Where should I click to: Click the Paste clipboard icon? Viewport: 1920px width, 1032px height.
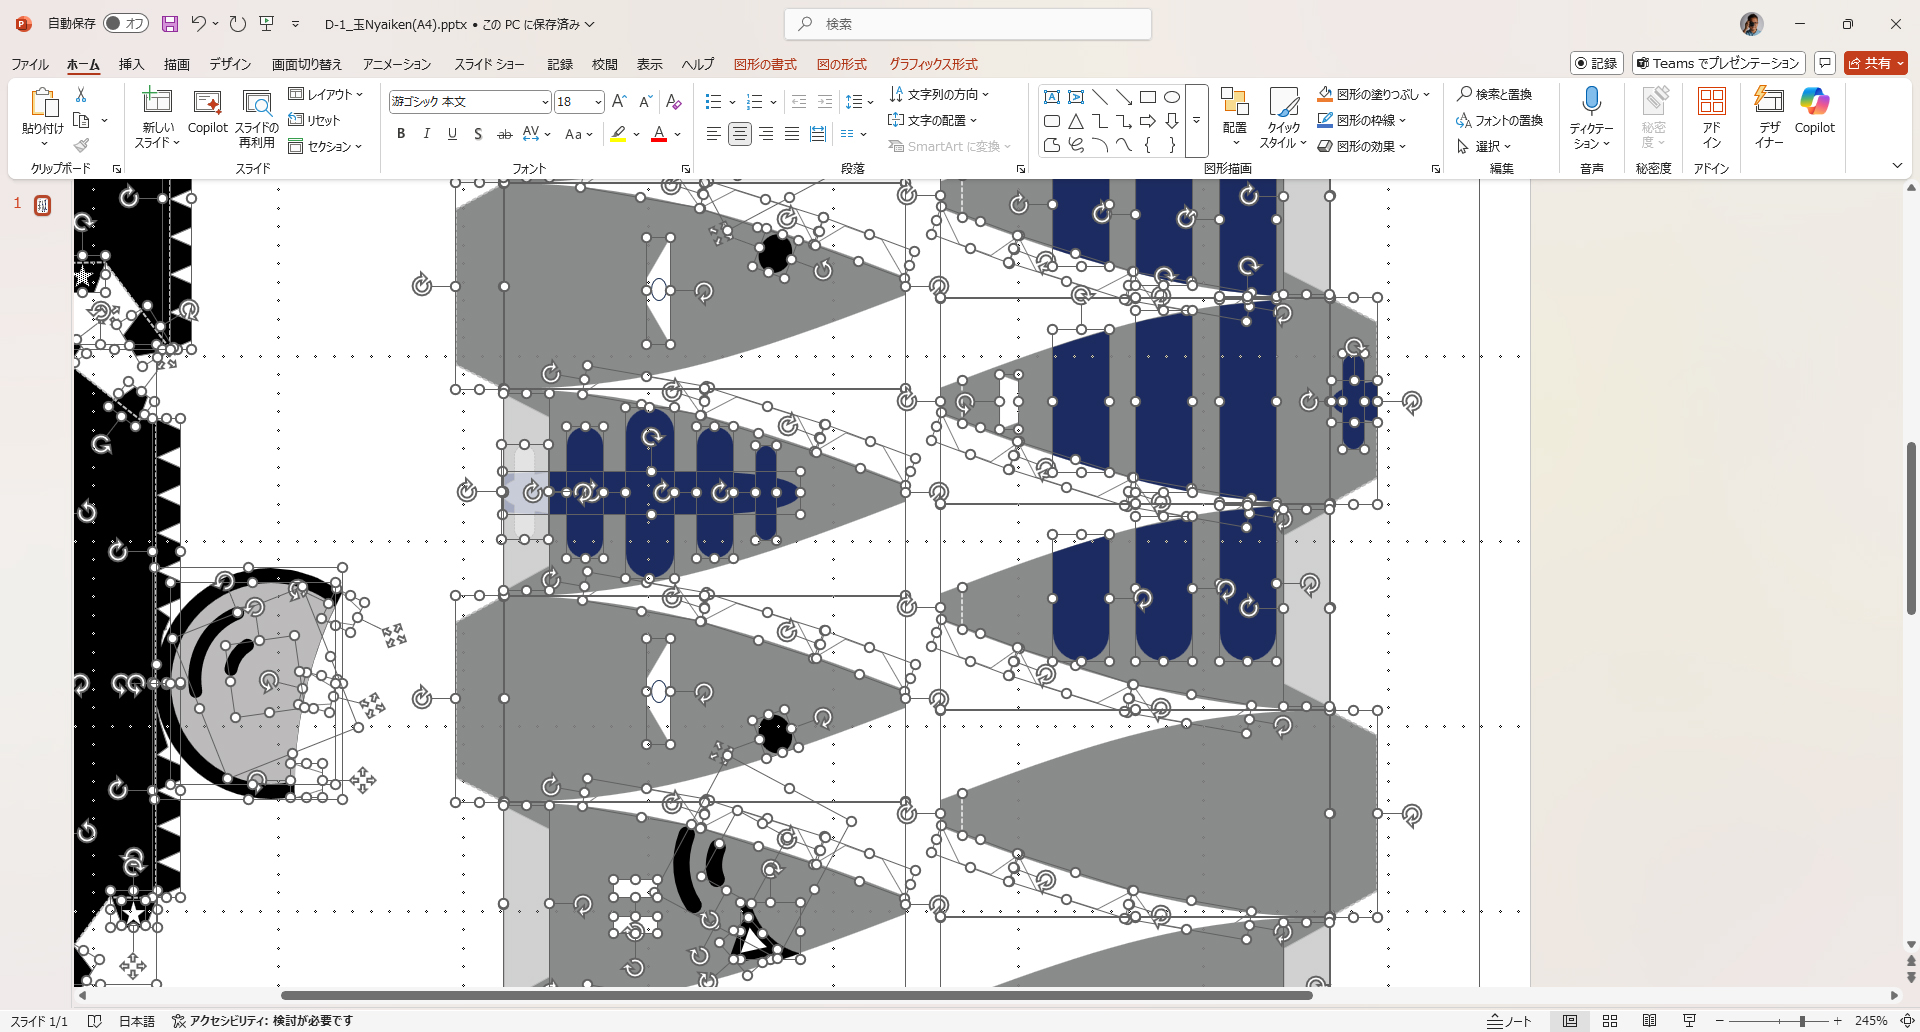coord(43,103)
